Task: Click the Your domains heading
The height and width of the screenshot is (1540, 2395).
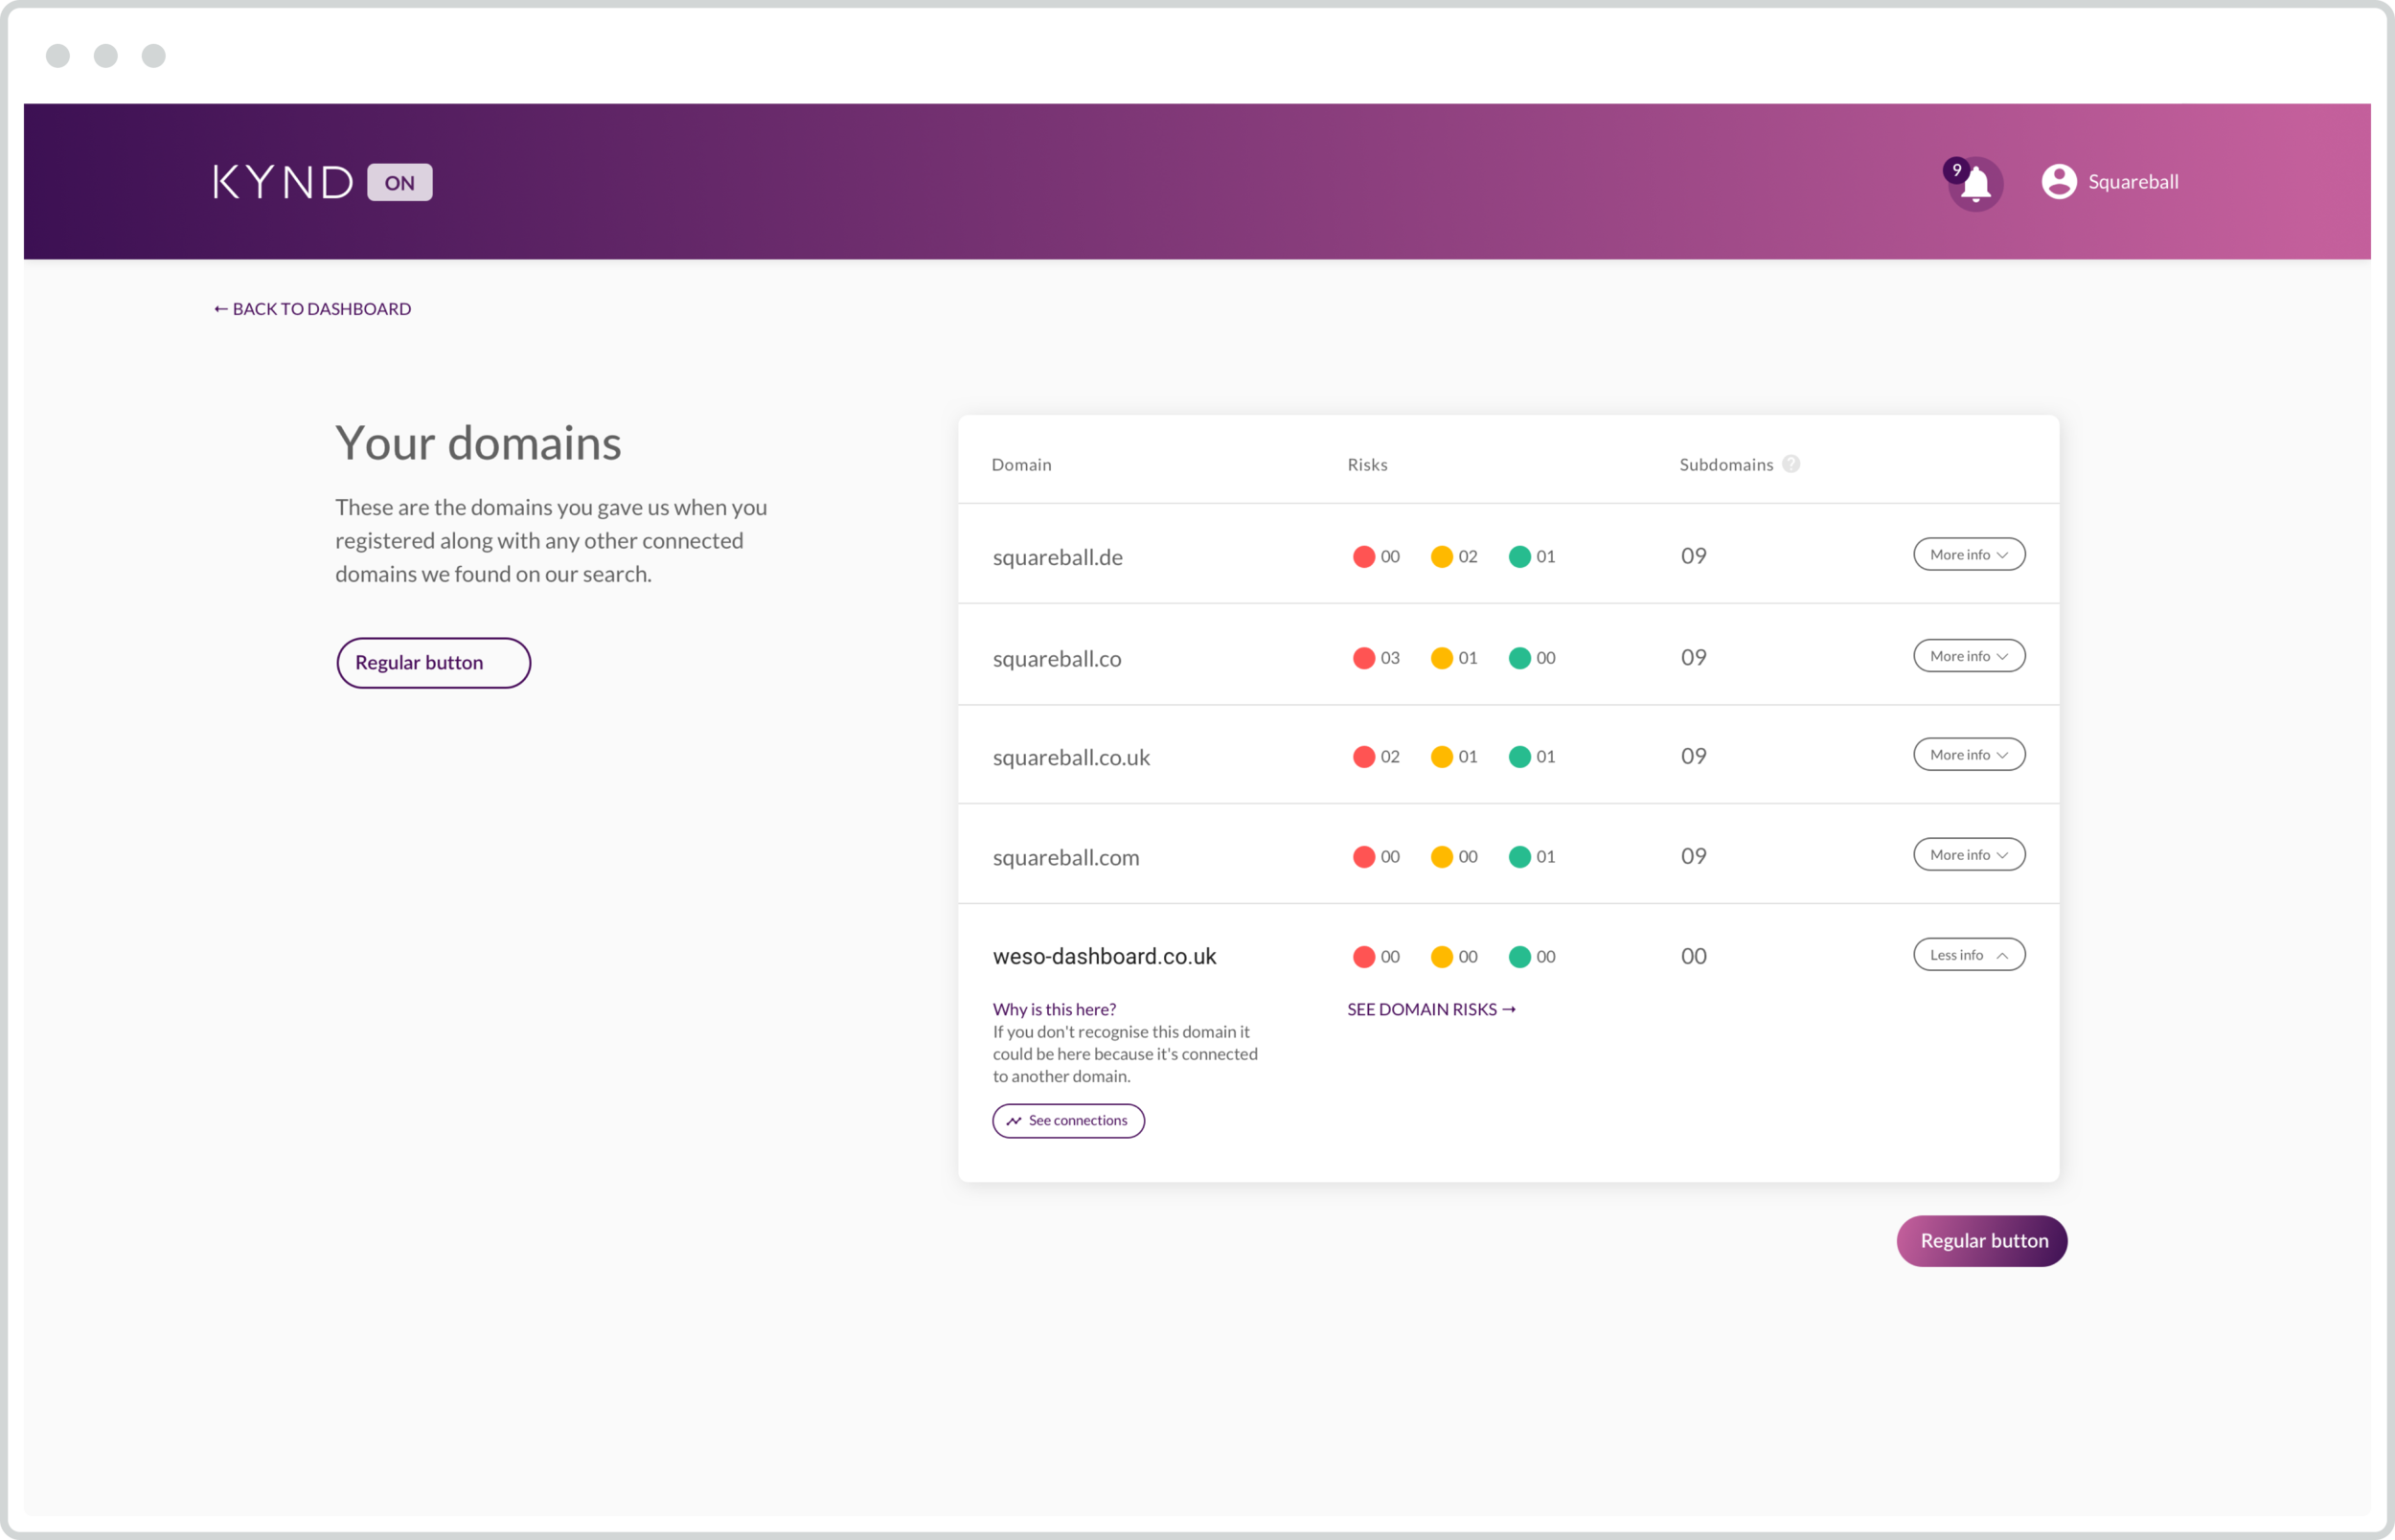Action: (478, 444)
